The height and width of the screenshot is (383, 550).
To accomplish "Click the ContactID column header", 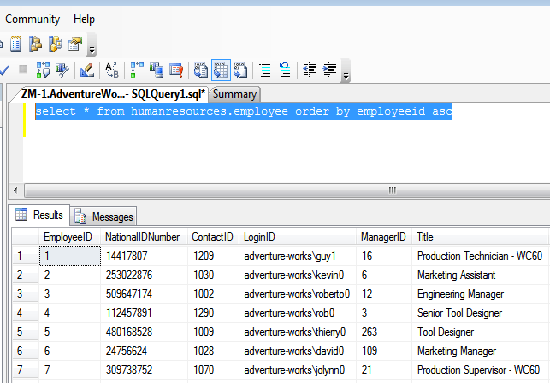I will coord(213,237).
